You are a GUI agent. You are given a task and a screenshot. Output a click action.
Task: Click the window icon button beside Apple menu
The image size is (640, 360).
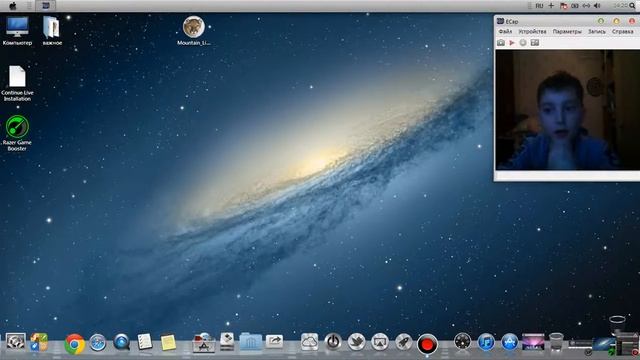[46, 6]
